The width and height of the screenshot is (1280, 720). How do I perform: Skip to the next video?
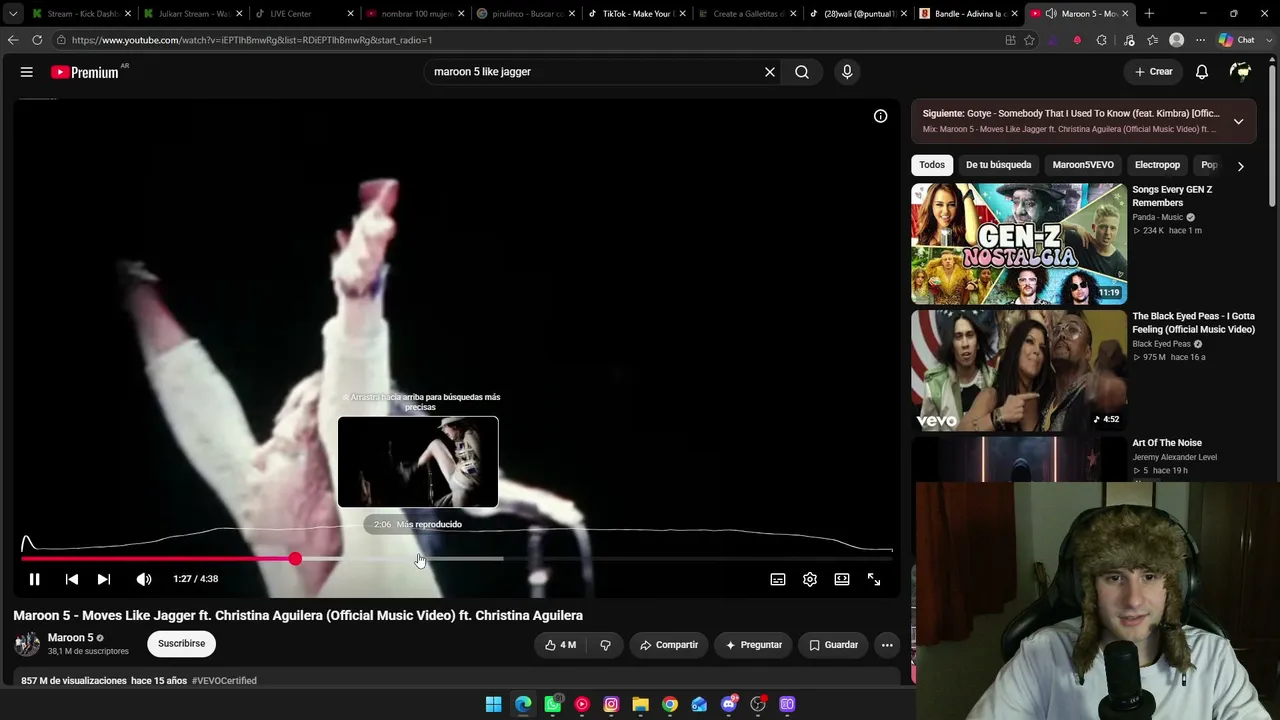104,579
